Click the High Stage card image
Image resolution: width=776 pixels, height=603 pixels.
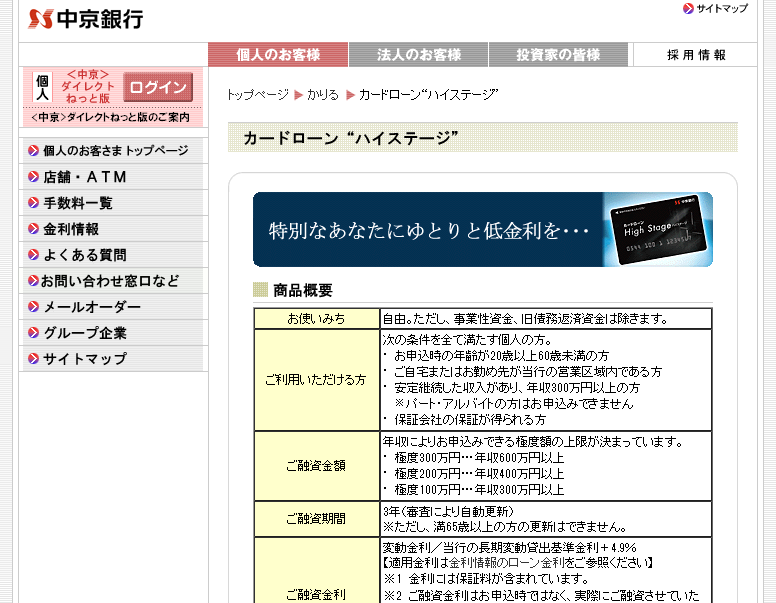(x=658, y=229)
